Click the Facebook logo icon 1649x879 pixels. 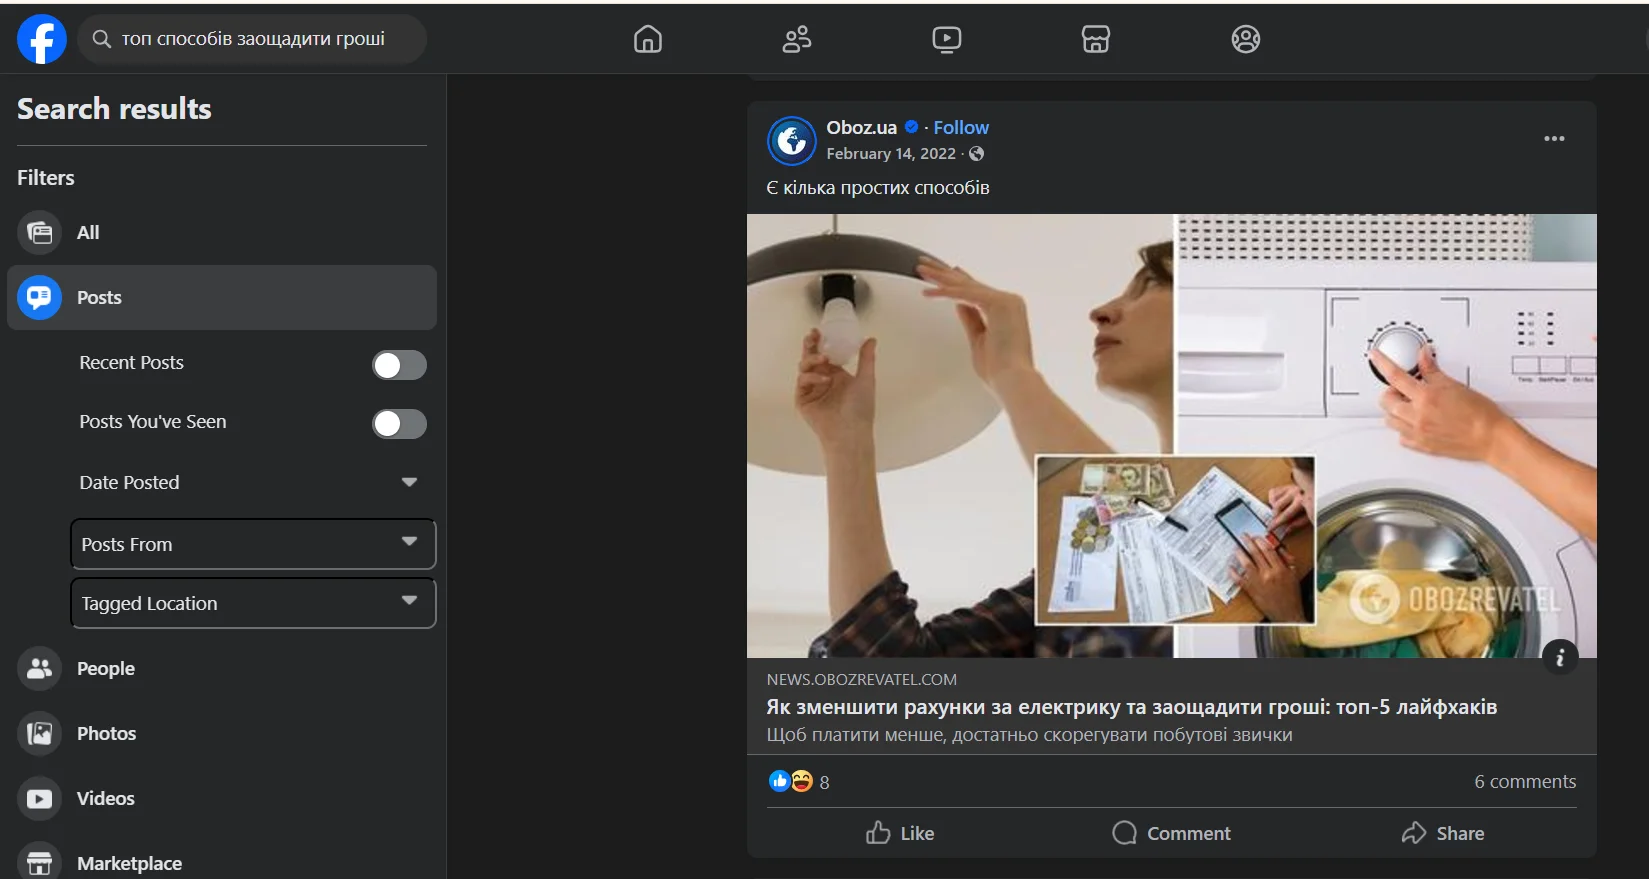tap(42, 39)
